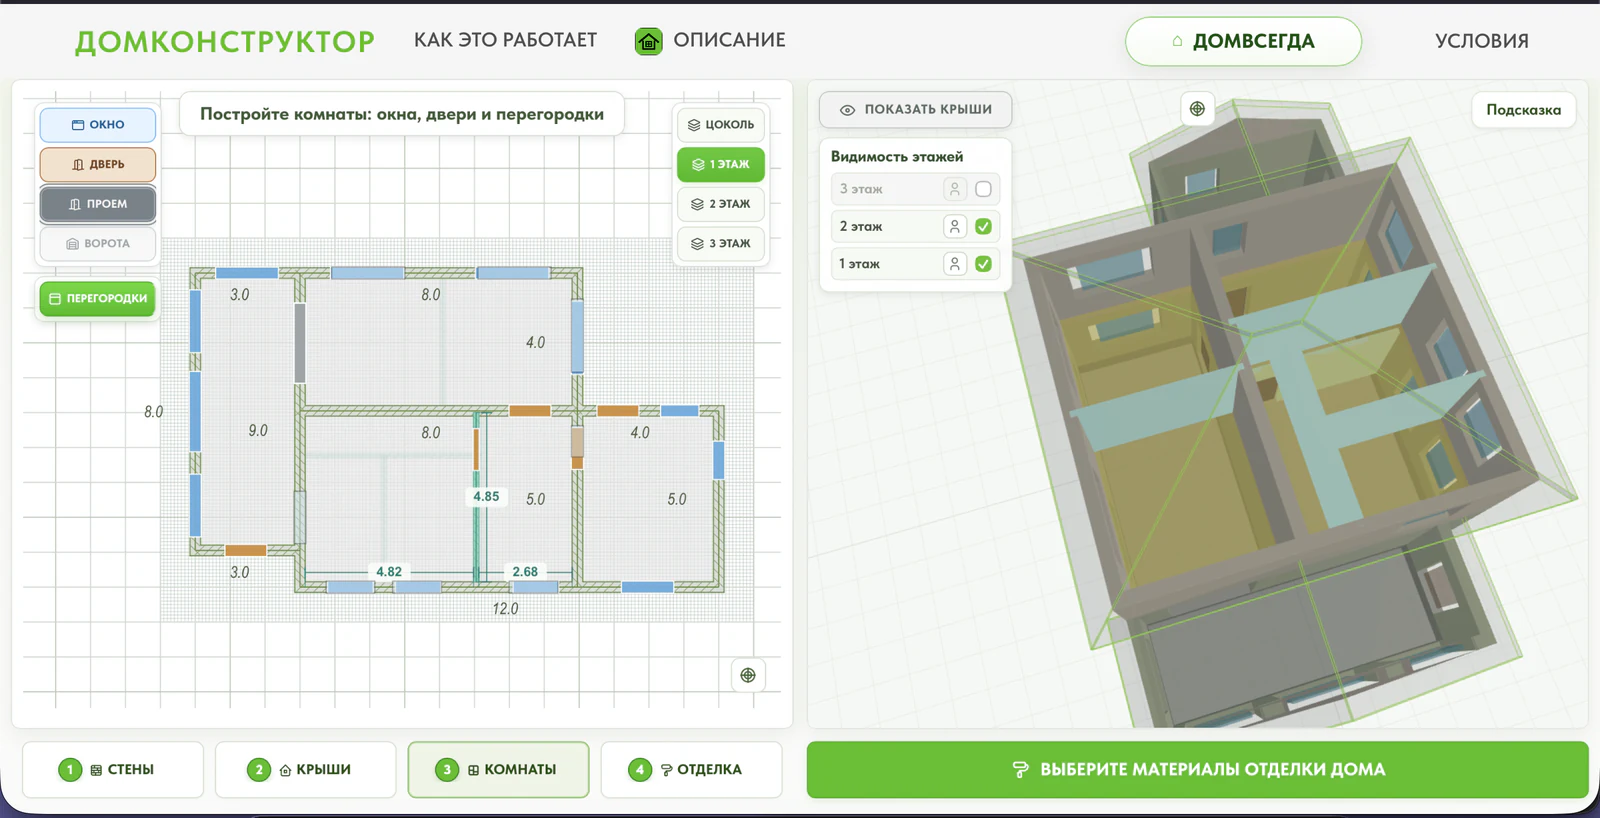Image resolution: width=1600 pixels, height=818 pixels.
Task: Click the 9.0 room dimension label
Action: pos(258,430)
